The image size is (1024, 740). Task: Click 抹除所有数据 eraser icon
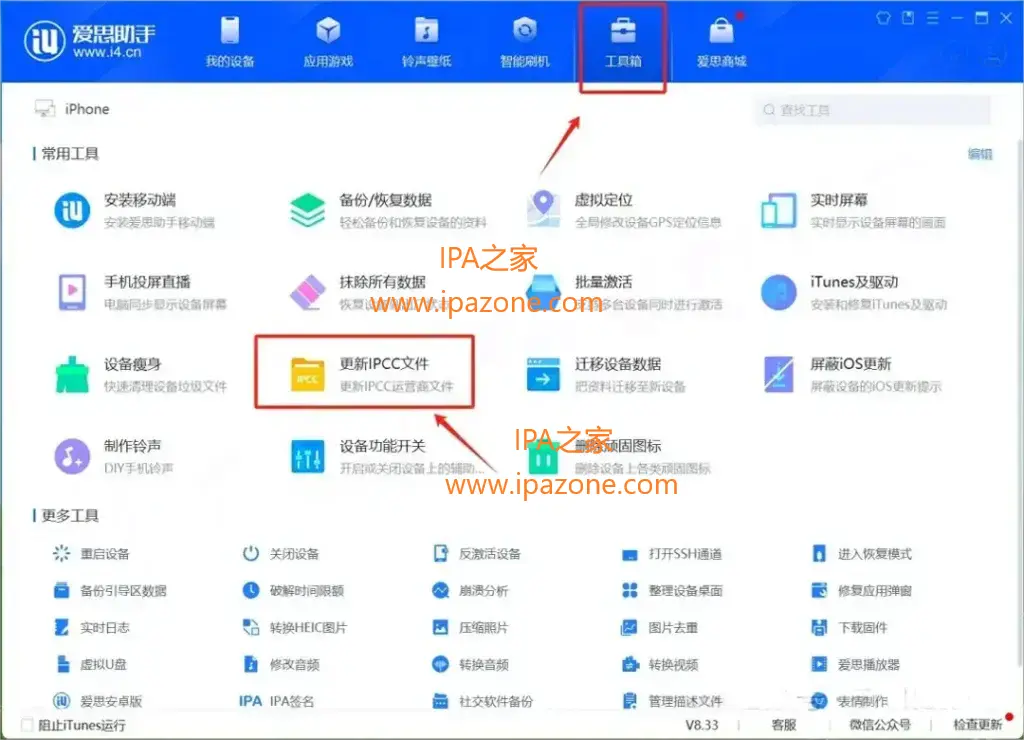[308, 292]
